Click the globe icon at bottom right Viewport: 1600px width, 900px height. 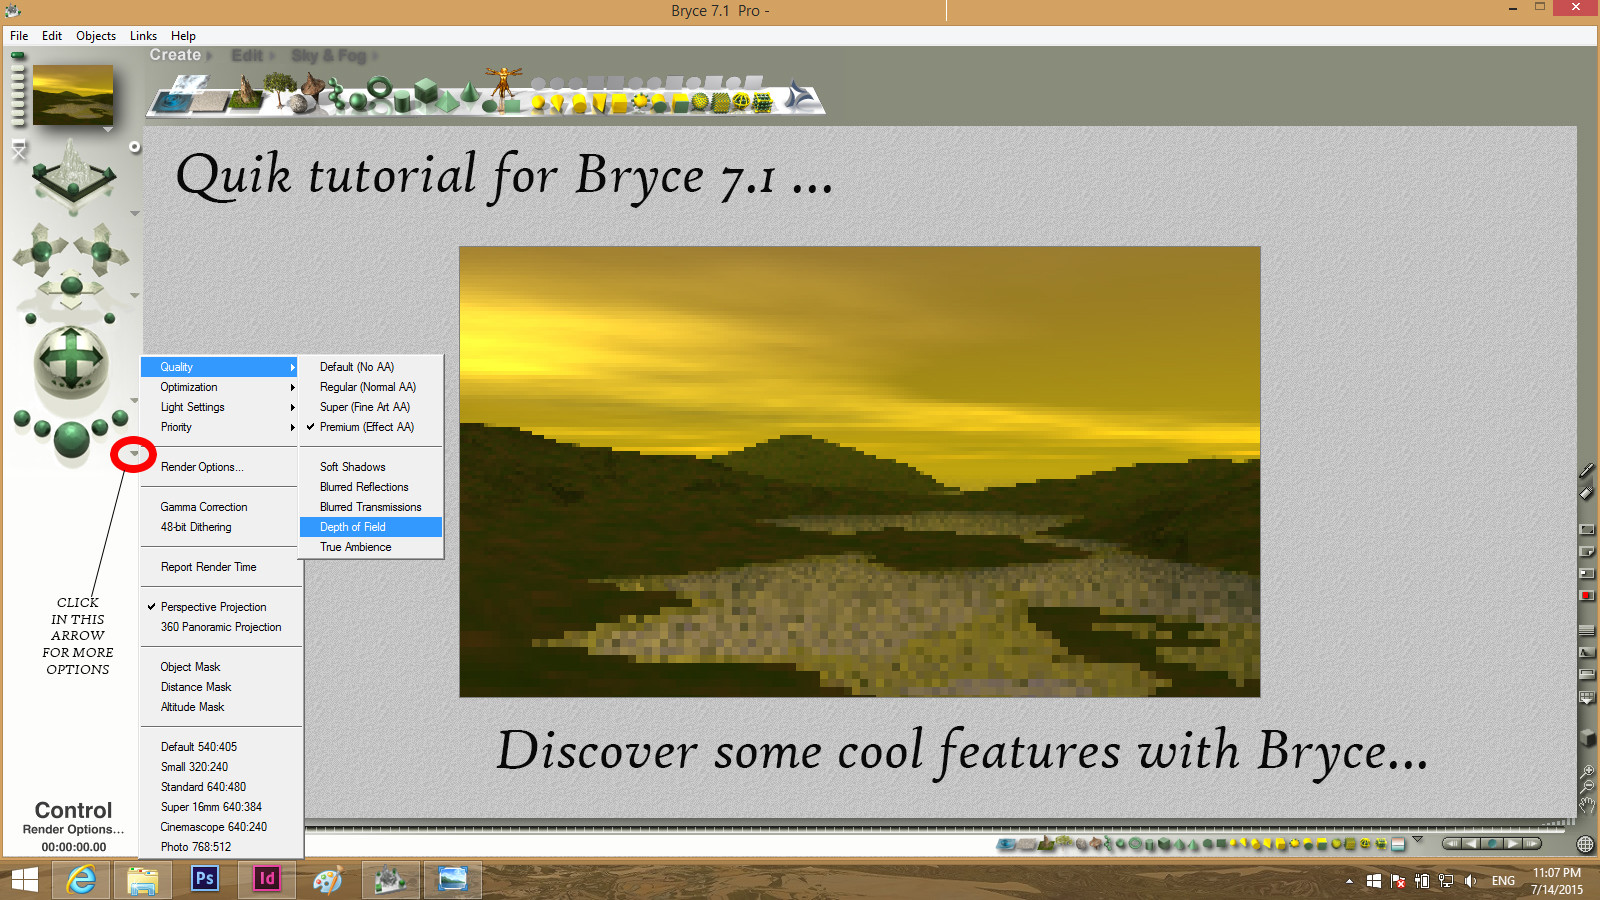(1585, 844)
